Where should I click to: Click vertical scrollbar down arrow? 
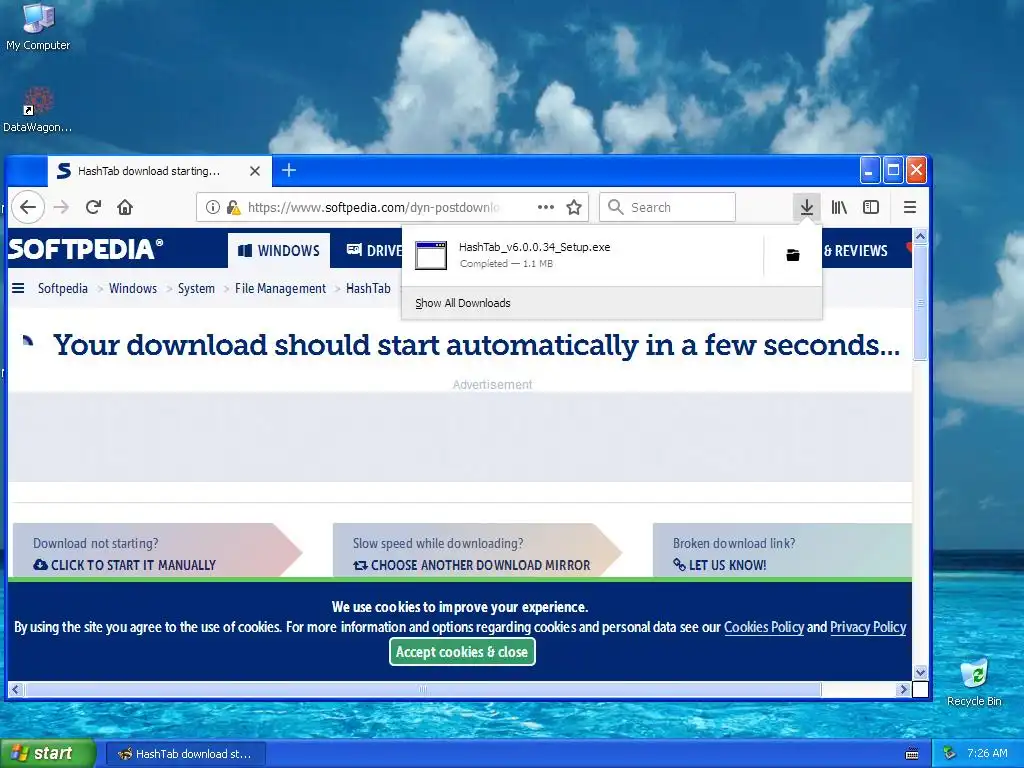click(920, 672)
